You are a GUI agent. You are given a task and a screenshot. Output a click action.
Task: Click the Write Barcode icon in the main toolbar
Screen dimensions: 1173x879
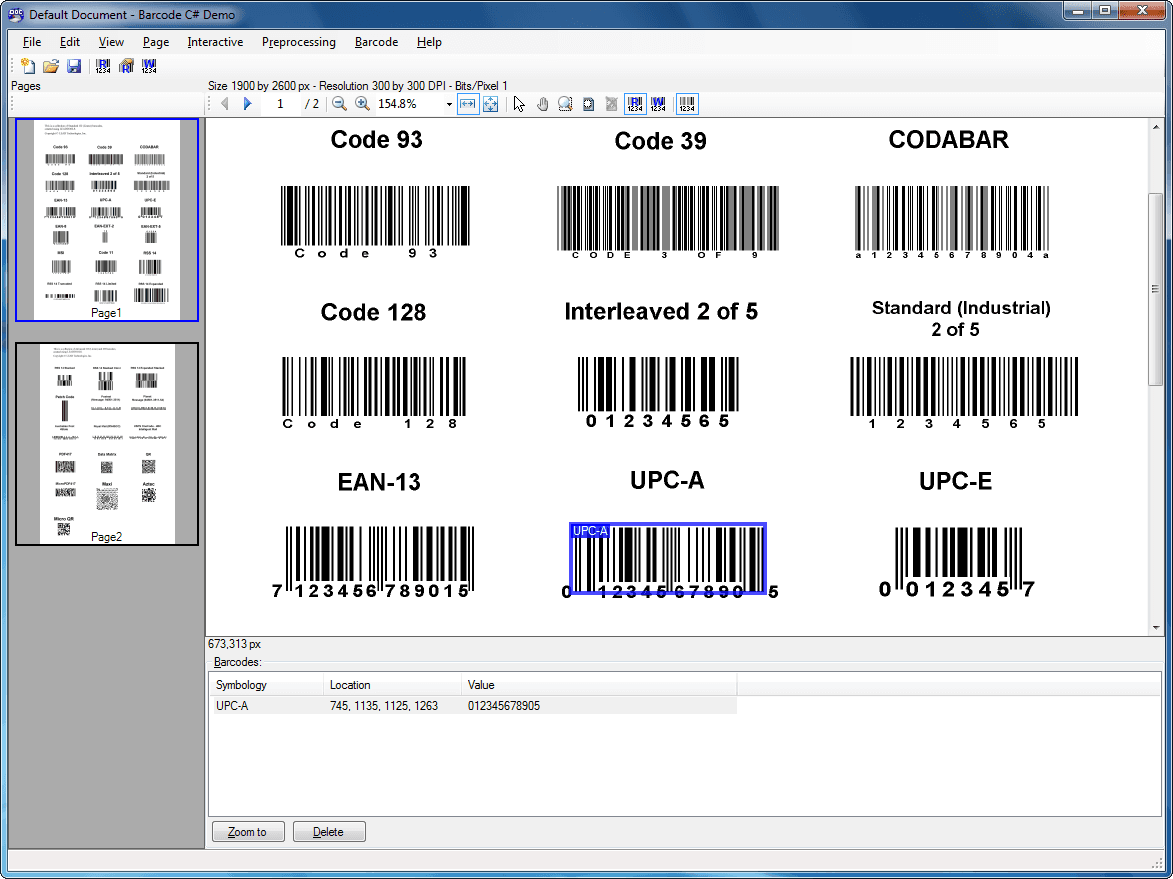pos(149,66)
